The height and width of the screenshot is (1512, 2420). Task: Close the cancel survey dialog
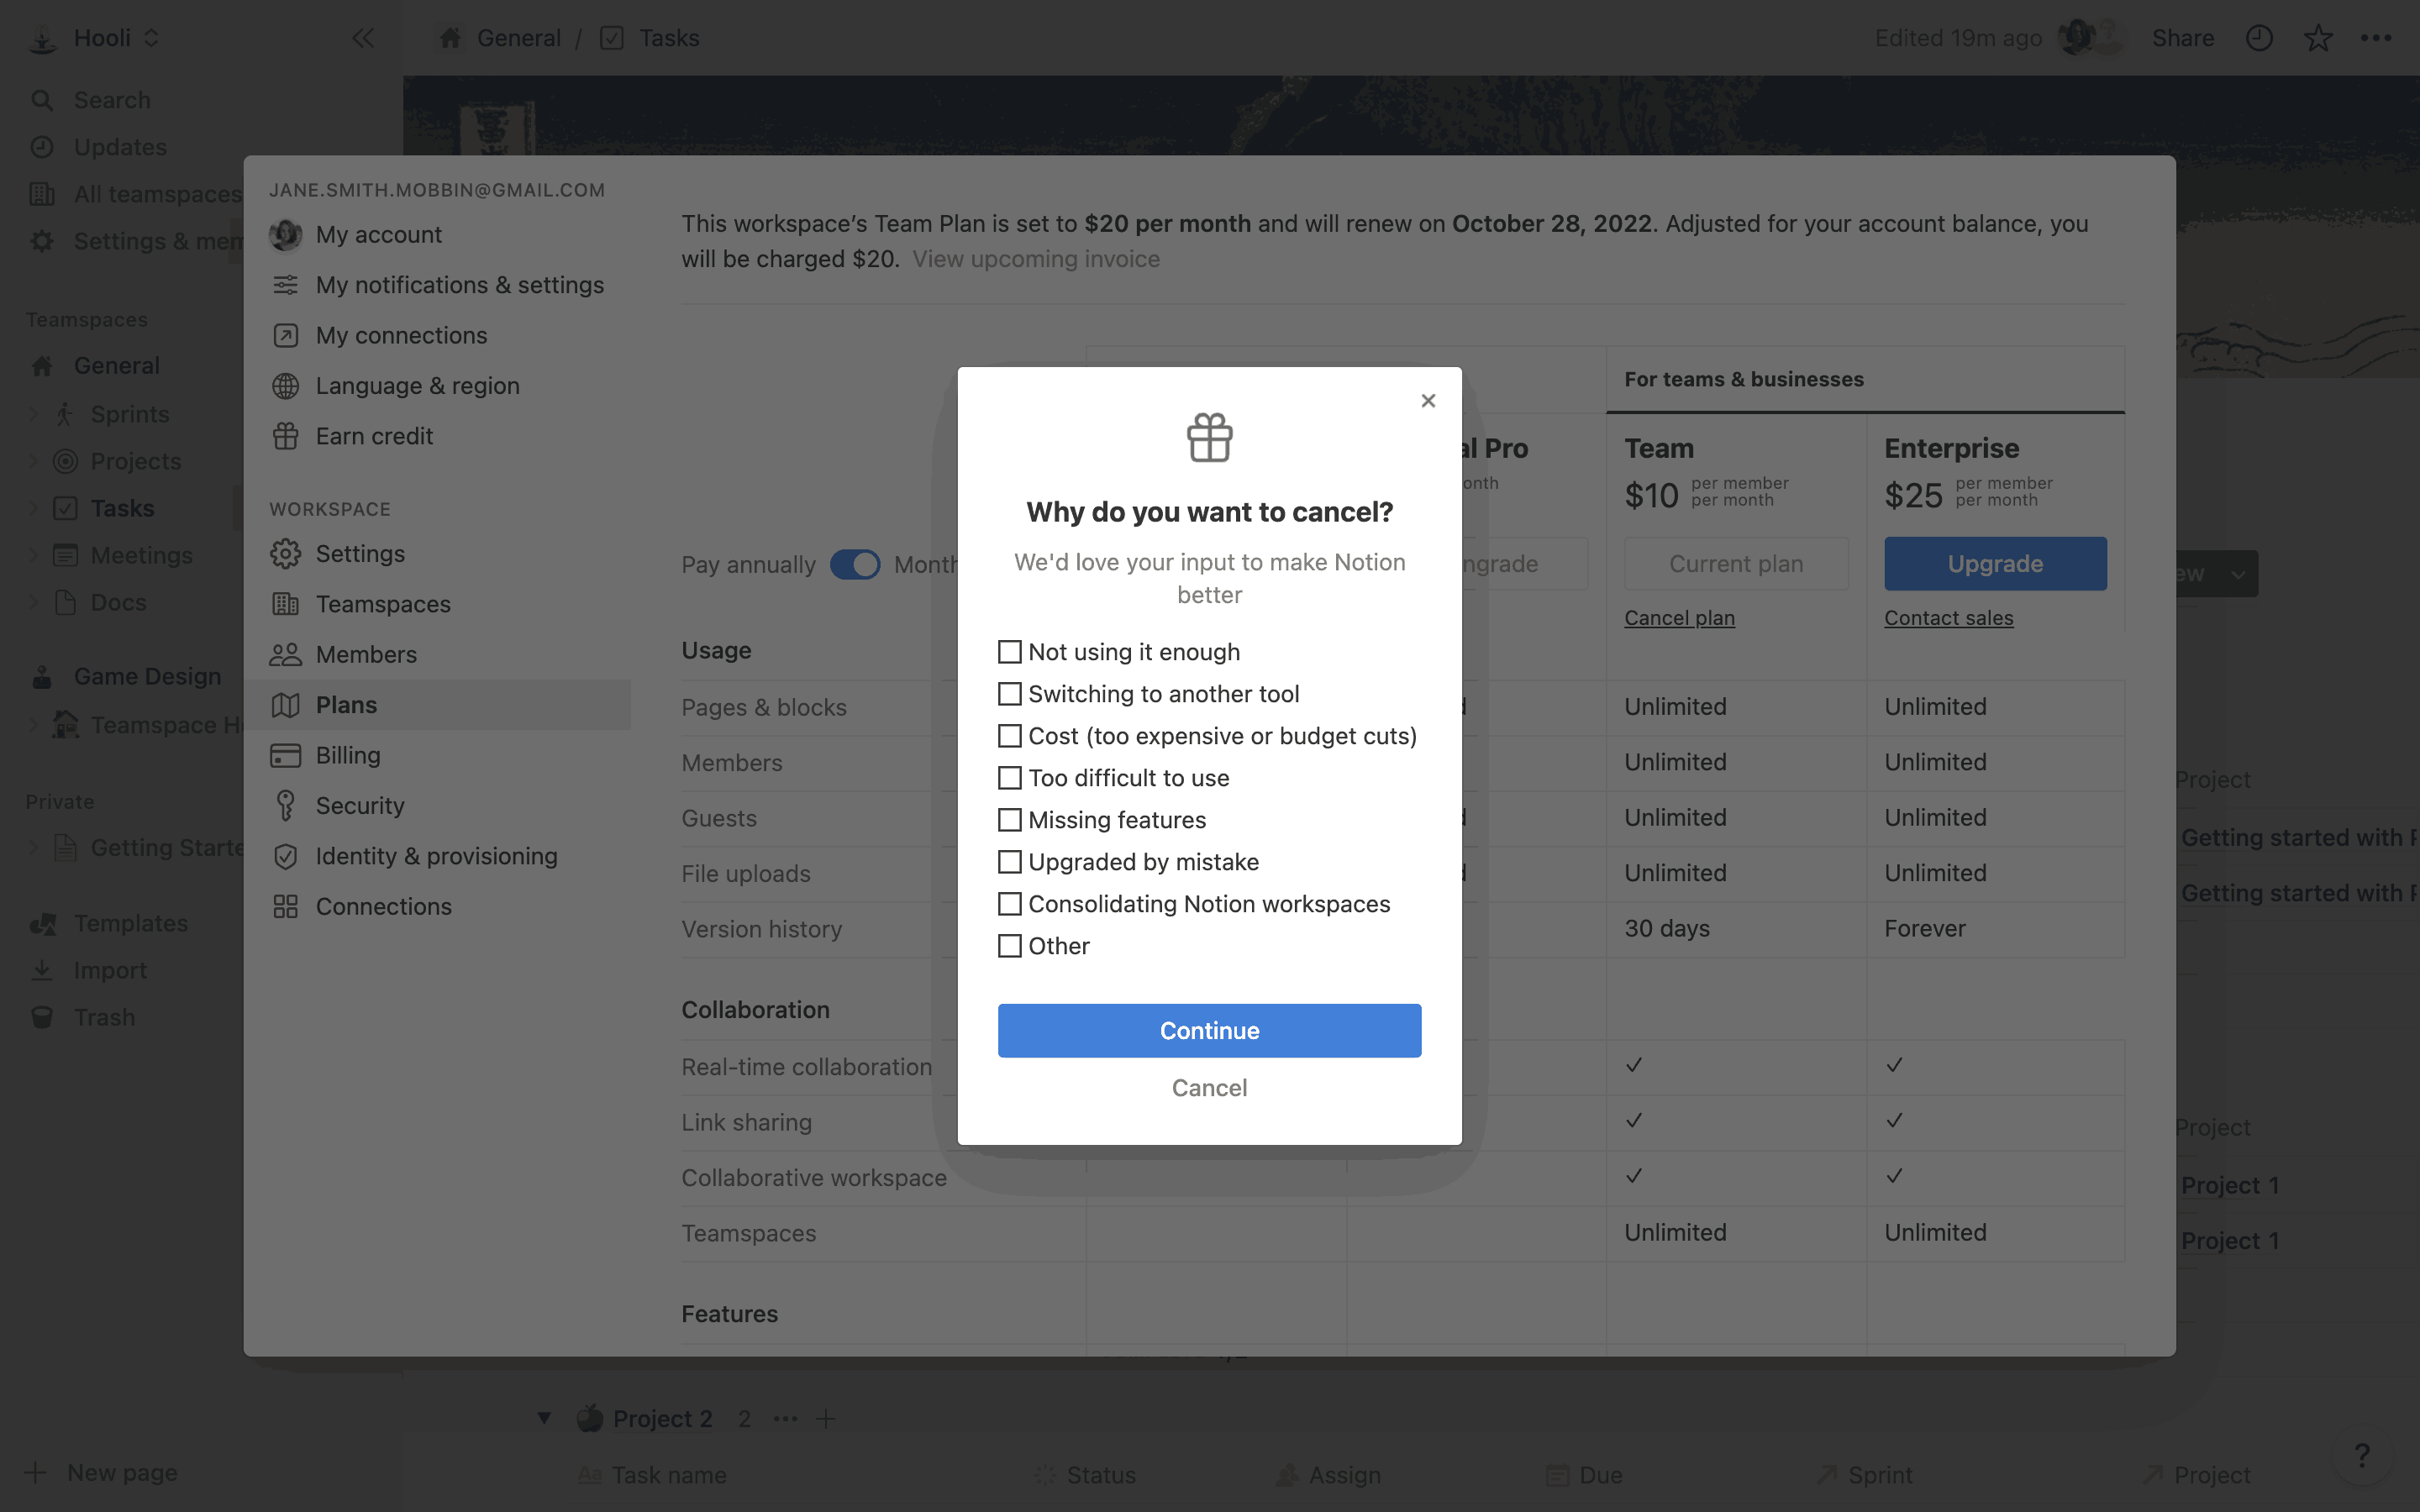coord(1428,401)
